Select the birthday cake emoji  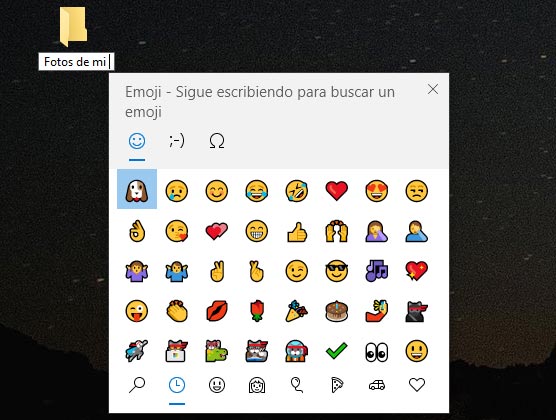tap(337, 311)
